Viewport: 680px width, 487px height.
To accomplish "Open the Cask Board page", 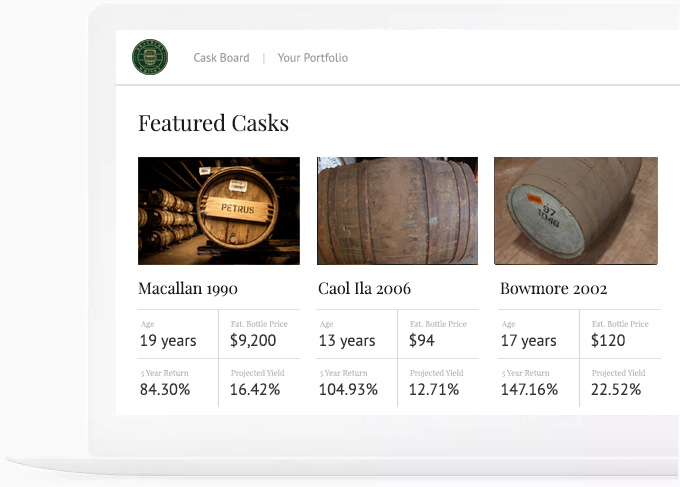I will (x=221, y=58).
